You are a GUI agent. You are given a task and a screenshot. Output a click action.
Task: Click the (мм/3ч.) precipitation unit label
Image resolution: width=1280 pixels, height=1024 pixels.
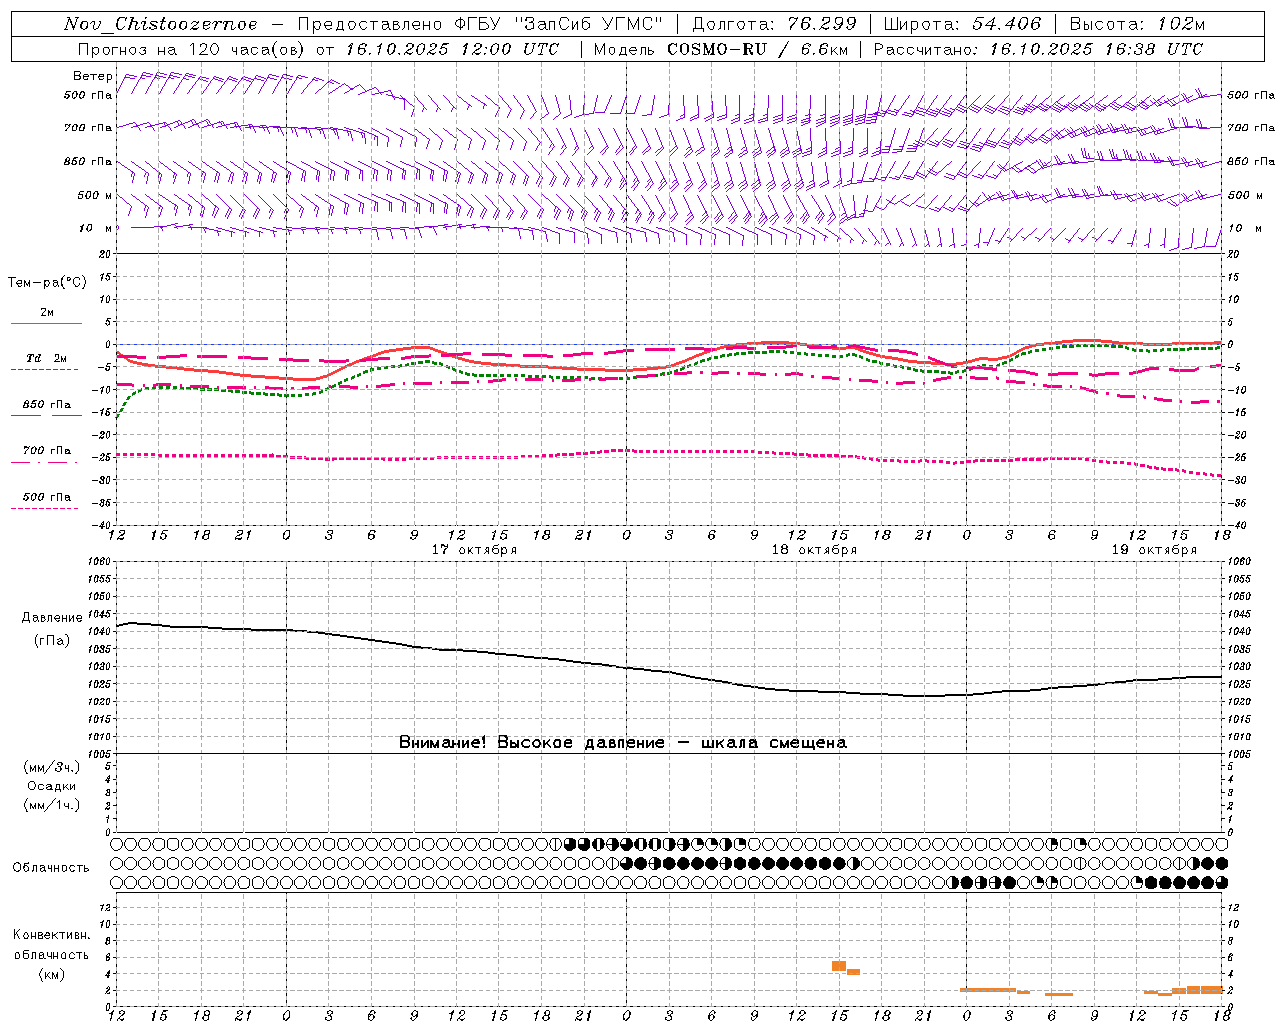[52, 767]
